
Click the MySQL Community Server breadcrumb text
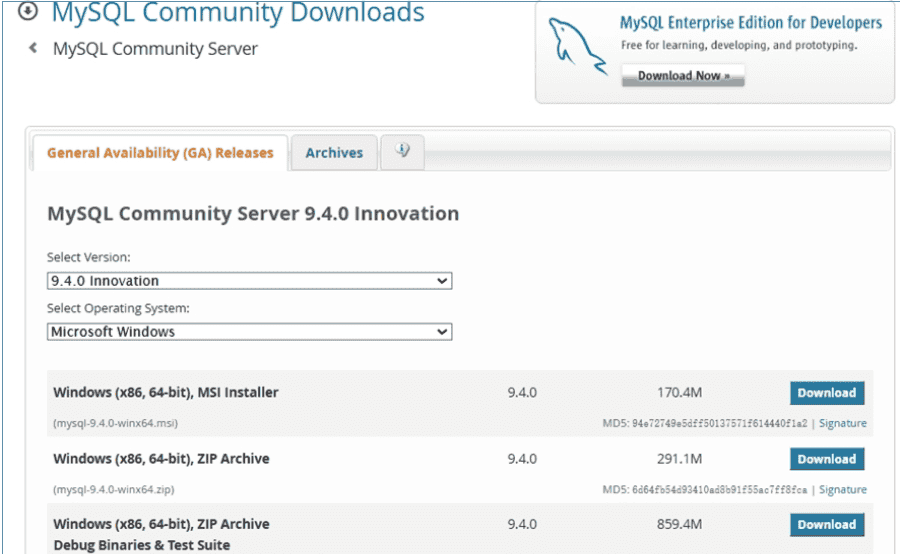tap(155, 49)
